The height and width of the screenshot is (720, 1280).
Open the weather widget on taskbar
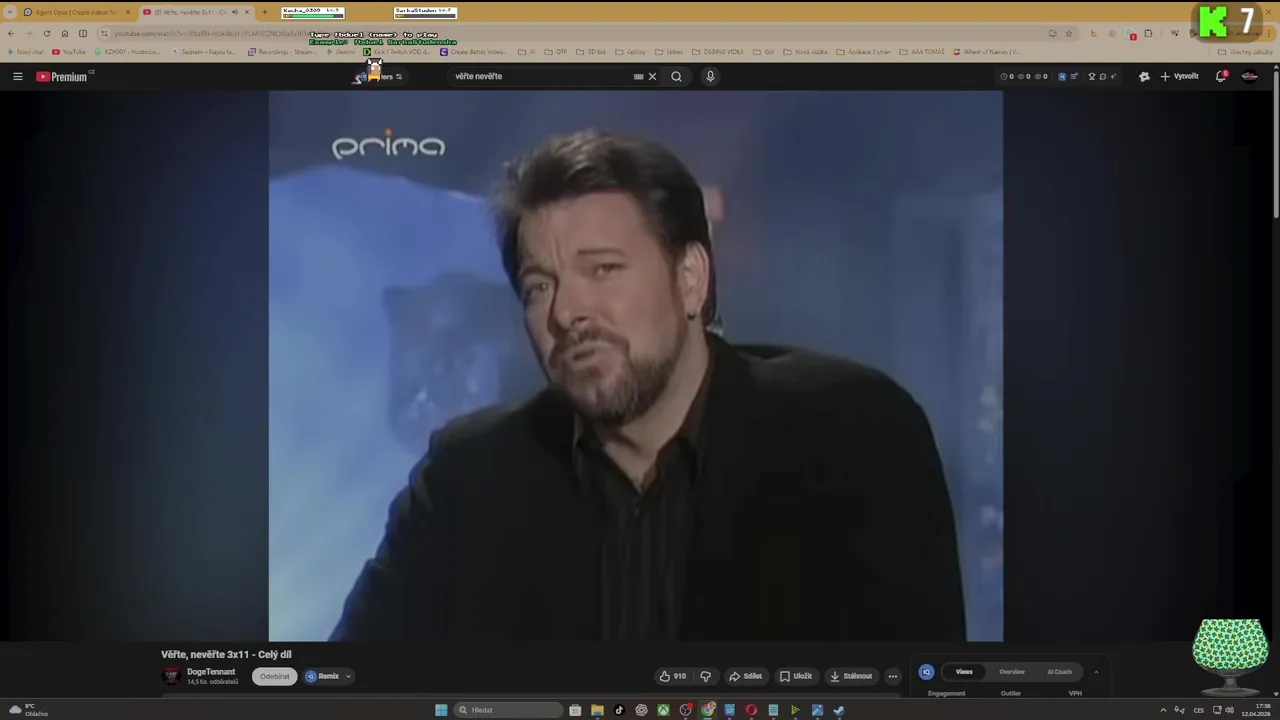[28, 710]
